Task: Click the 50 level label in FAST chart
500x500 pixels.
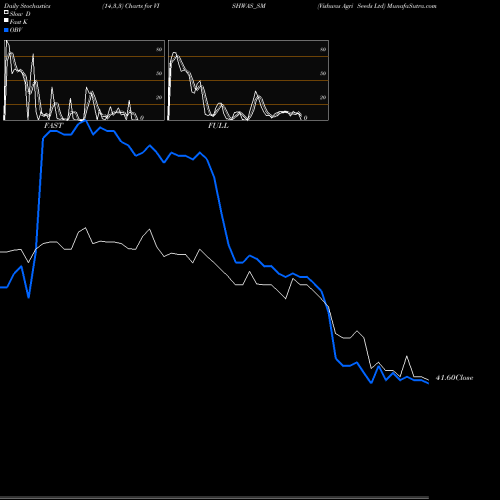Action: (159, 73)
